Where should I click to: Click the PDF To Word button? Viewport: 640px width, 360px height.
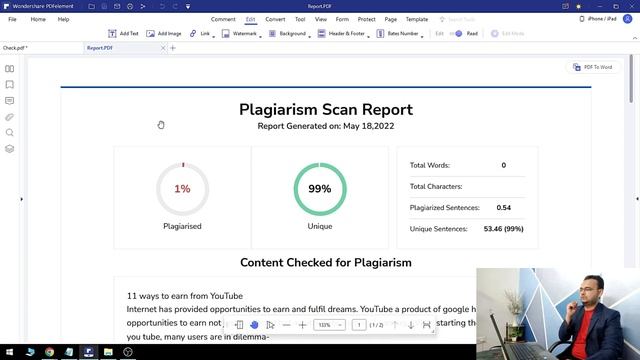click(593, 67)
